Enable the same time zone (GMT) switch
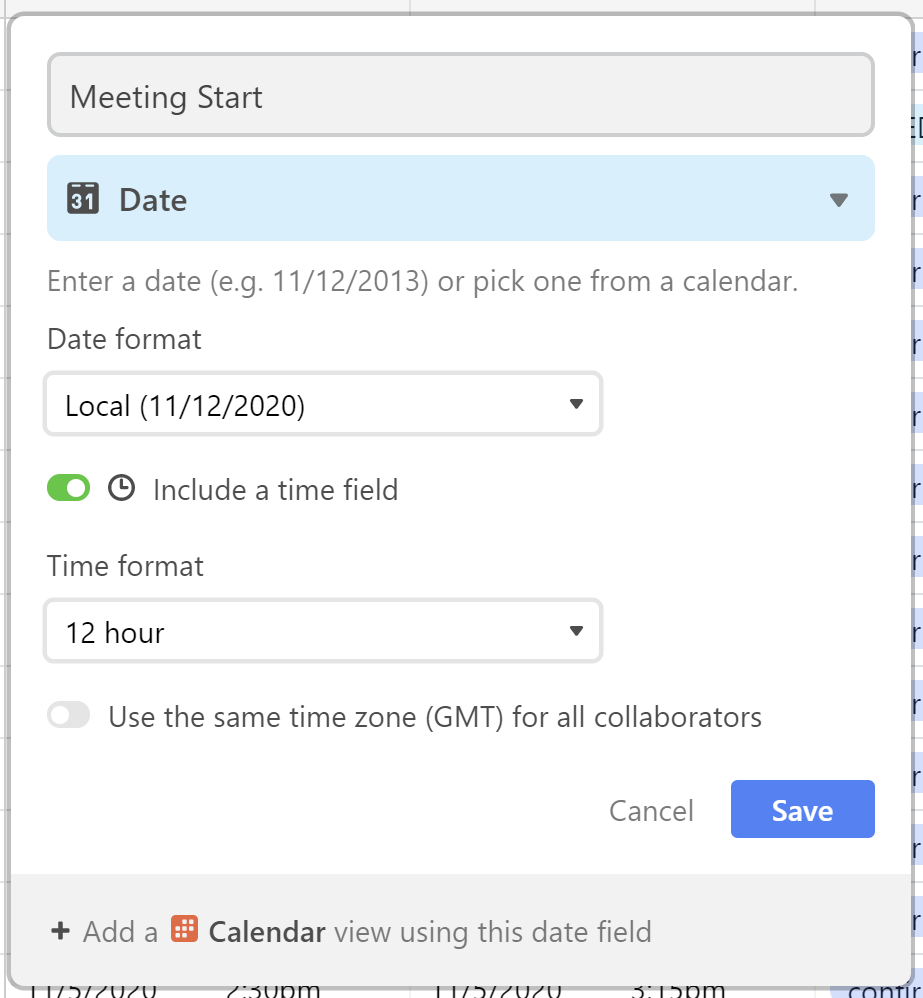This screenshot has width=923, height=998. tap(69, 715)
